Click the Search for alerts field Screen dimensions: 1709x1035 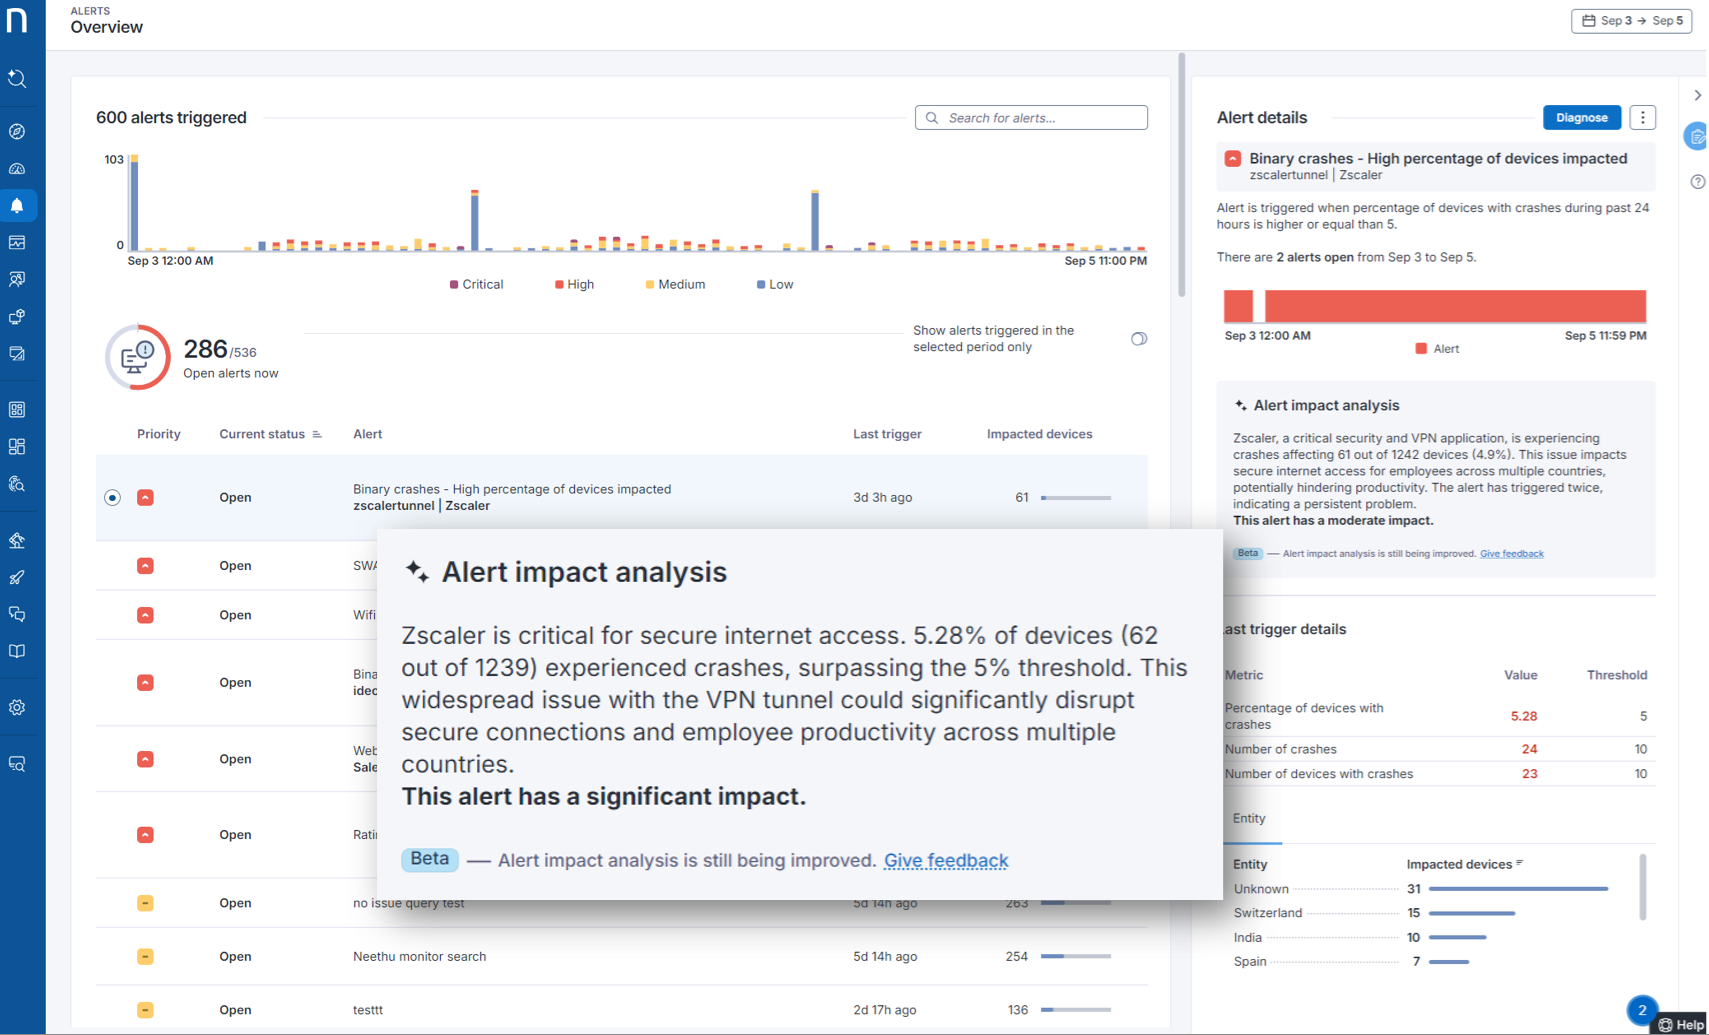[x=1031, y=118]
